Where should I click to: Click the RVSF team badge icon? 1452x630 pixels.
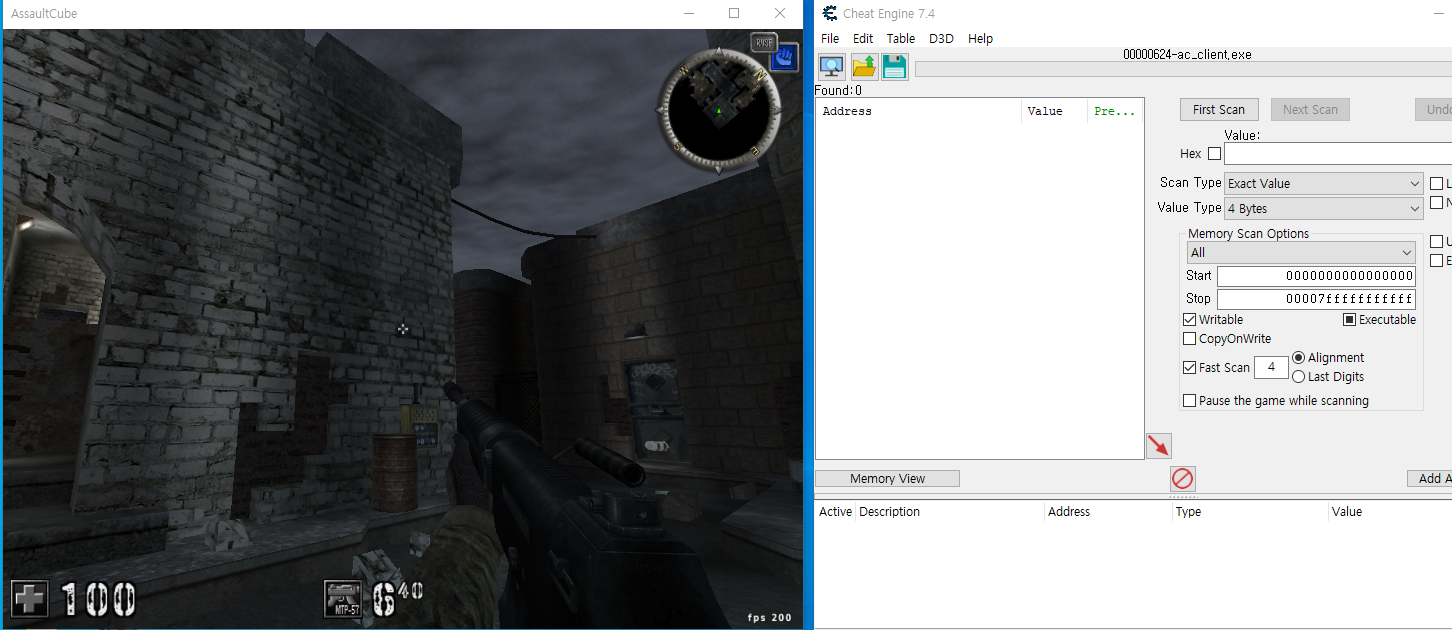pos(764,42)
